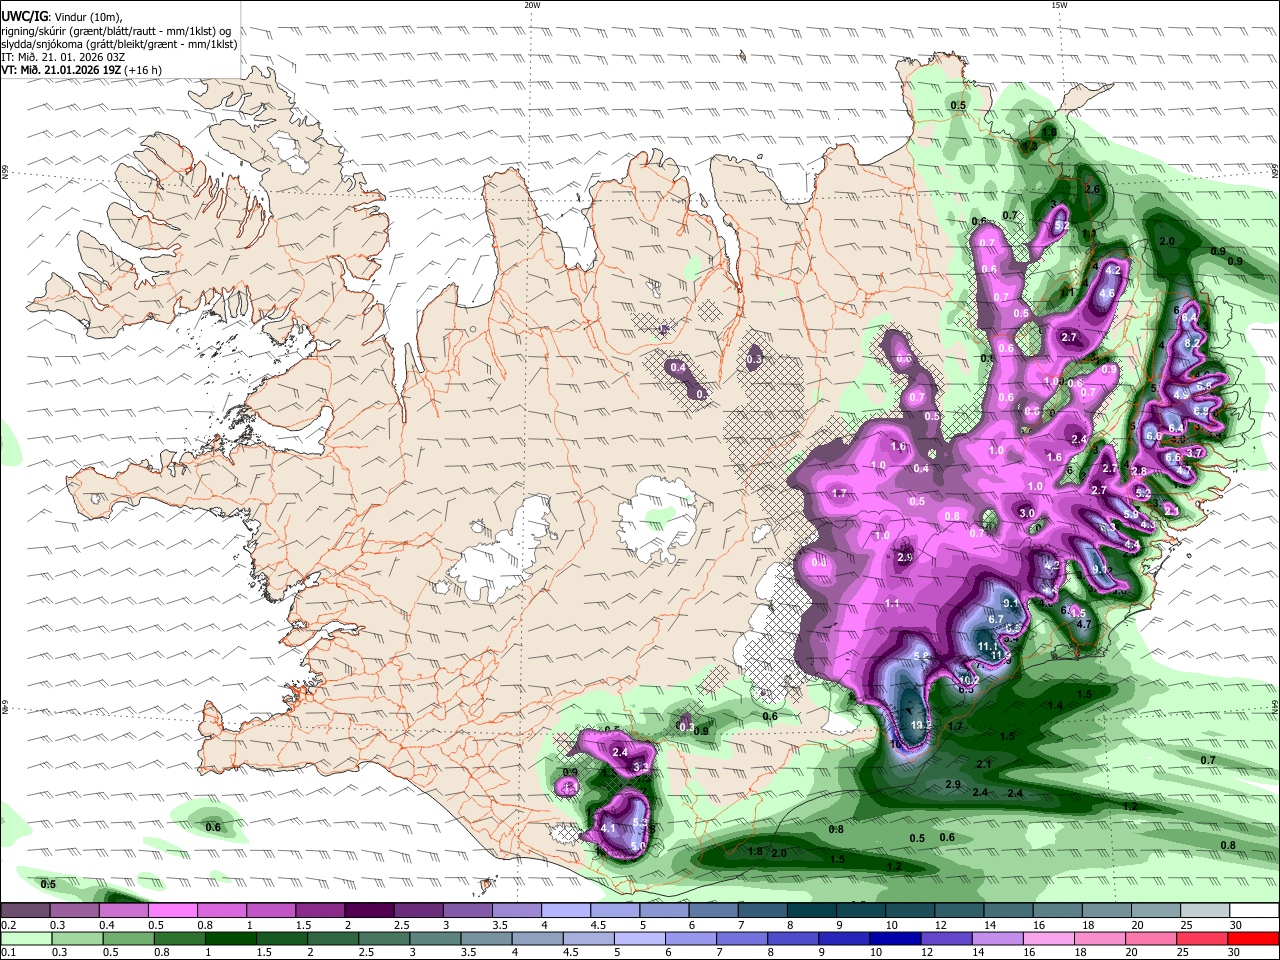Click the '10.2' precipitation value on the map
The image size is (1280, 960).
(968, 680)
